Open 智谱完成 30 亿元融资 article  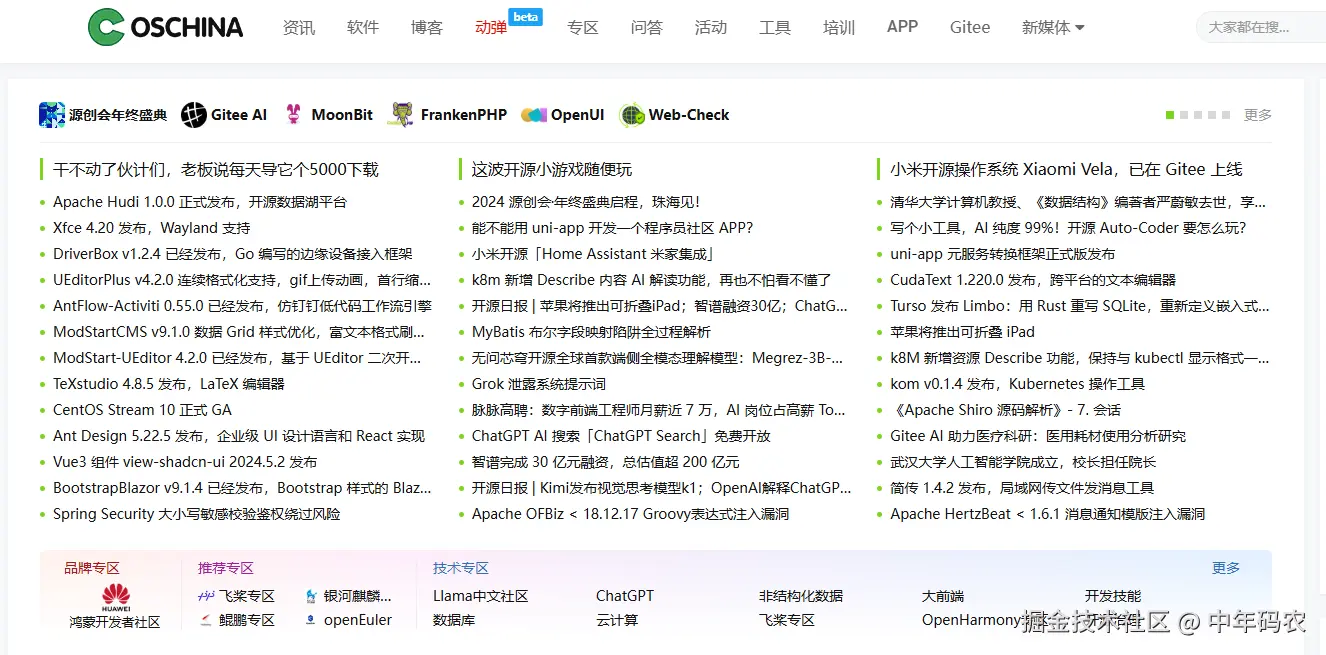(606, 462)
